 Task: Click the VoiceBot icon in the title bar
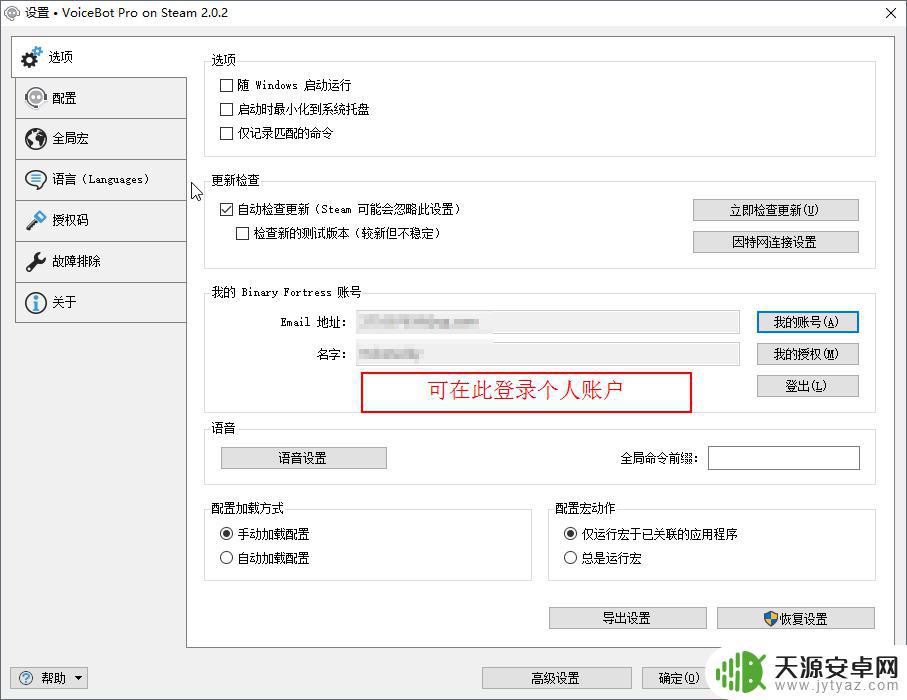(x=12, y=12)
